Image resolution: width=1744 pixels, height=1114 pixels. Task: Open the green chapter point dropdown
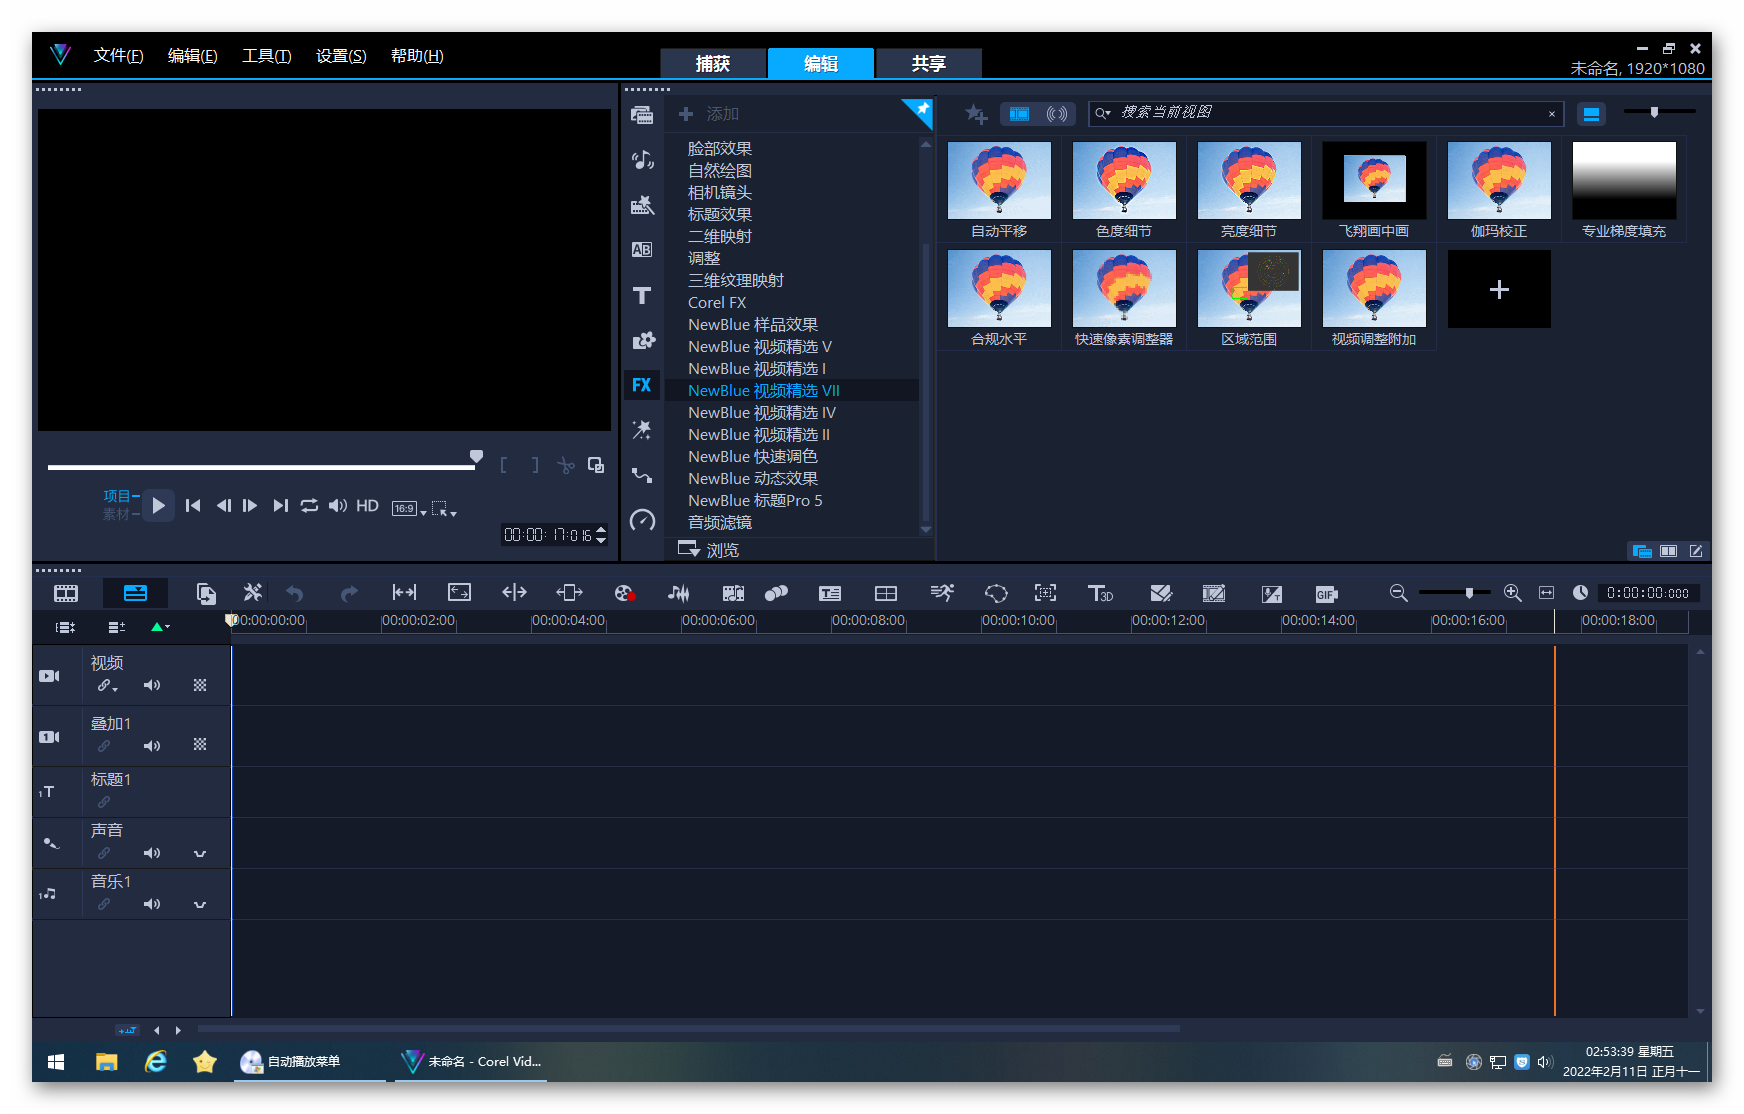point(160,627)
